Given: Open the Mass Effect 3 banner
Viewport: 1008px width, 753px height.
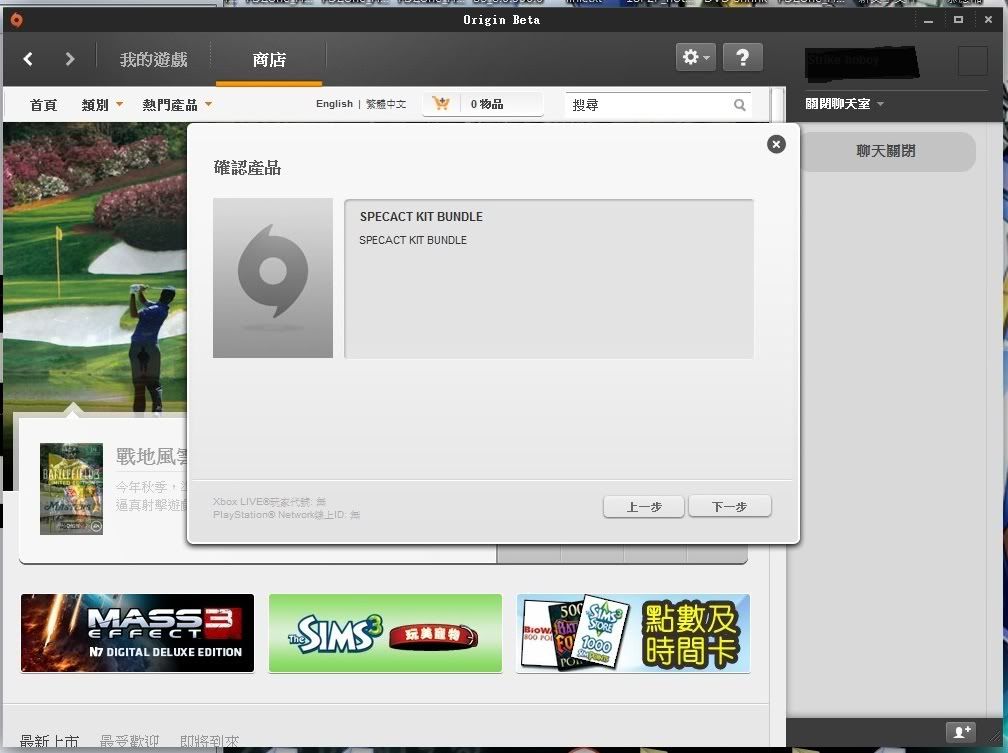Looking at the screenshot, I should [x=137, y=633].
